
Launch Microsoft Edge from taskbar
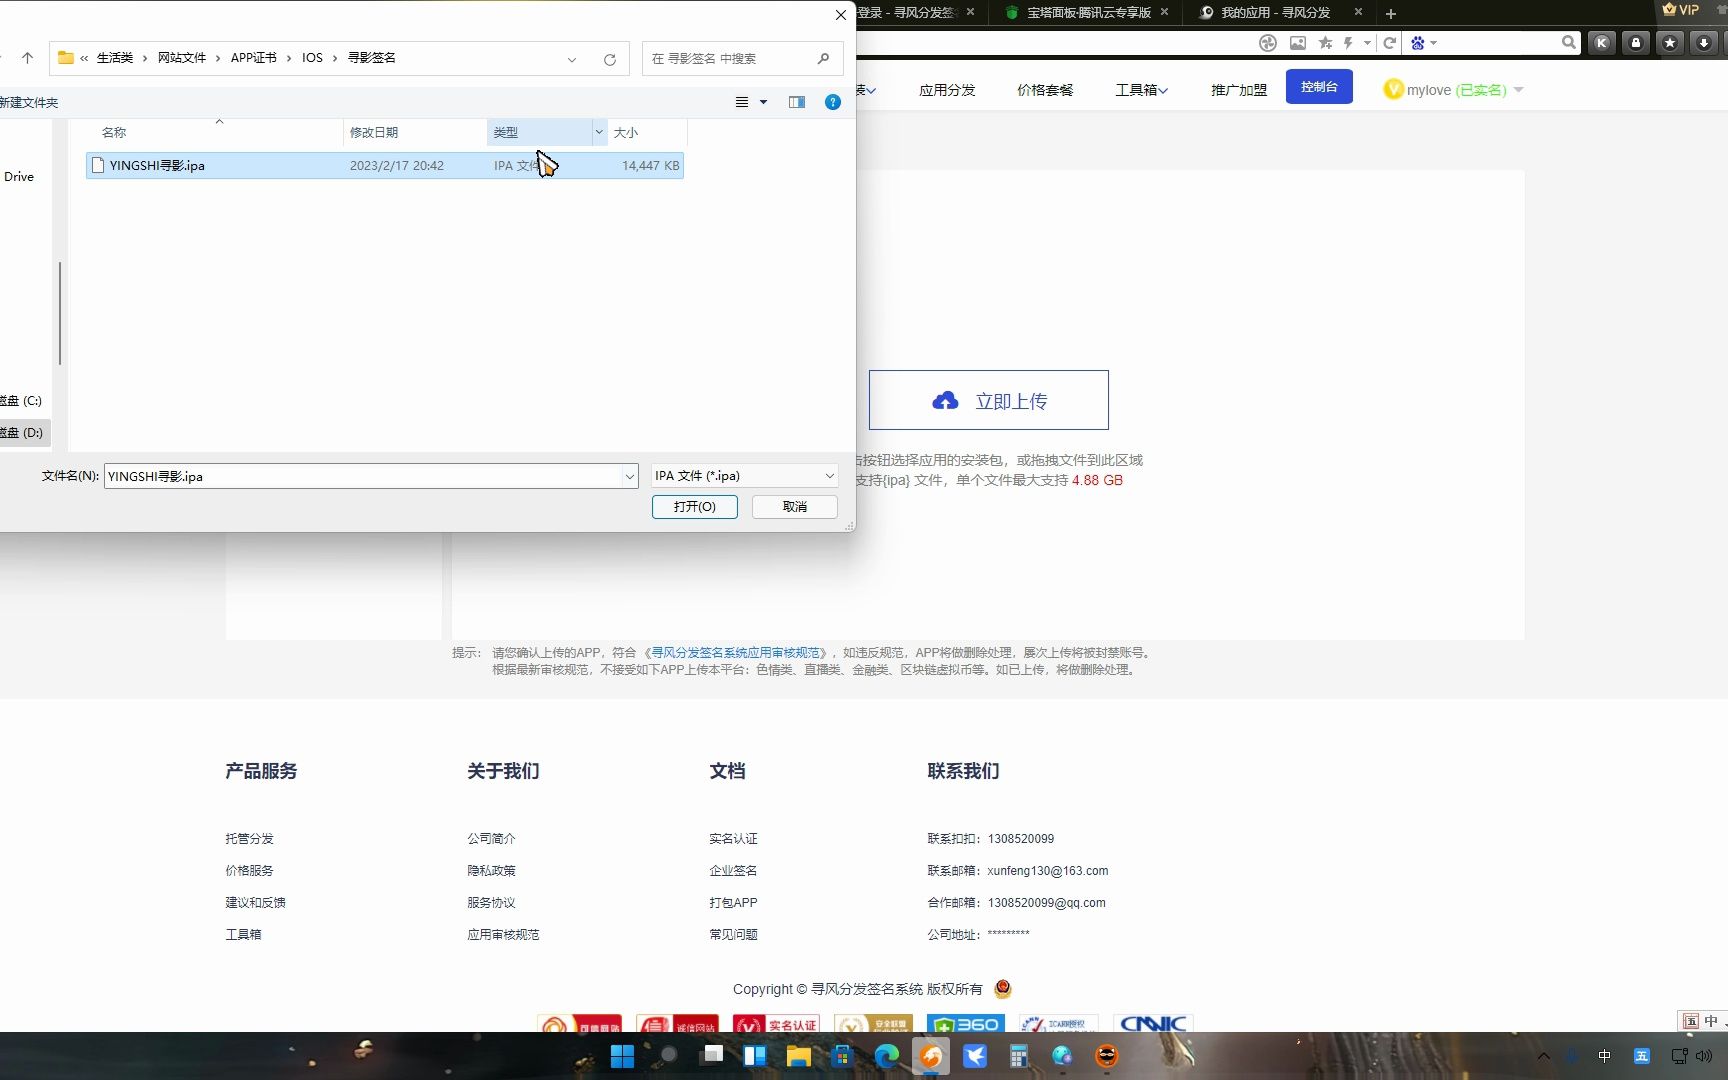886,1056
